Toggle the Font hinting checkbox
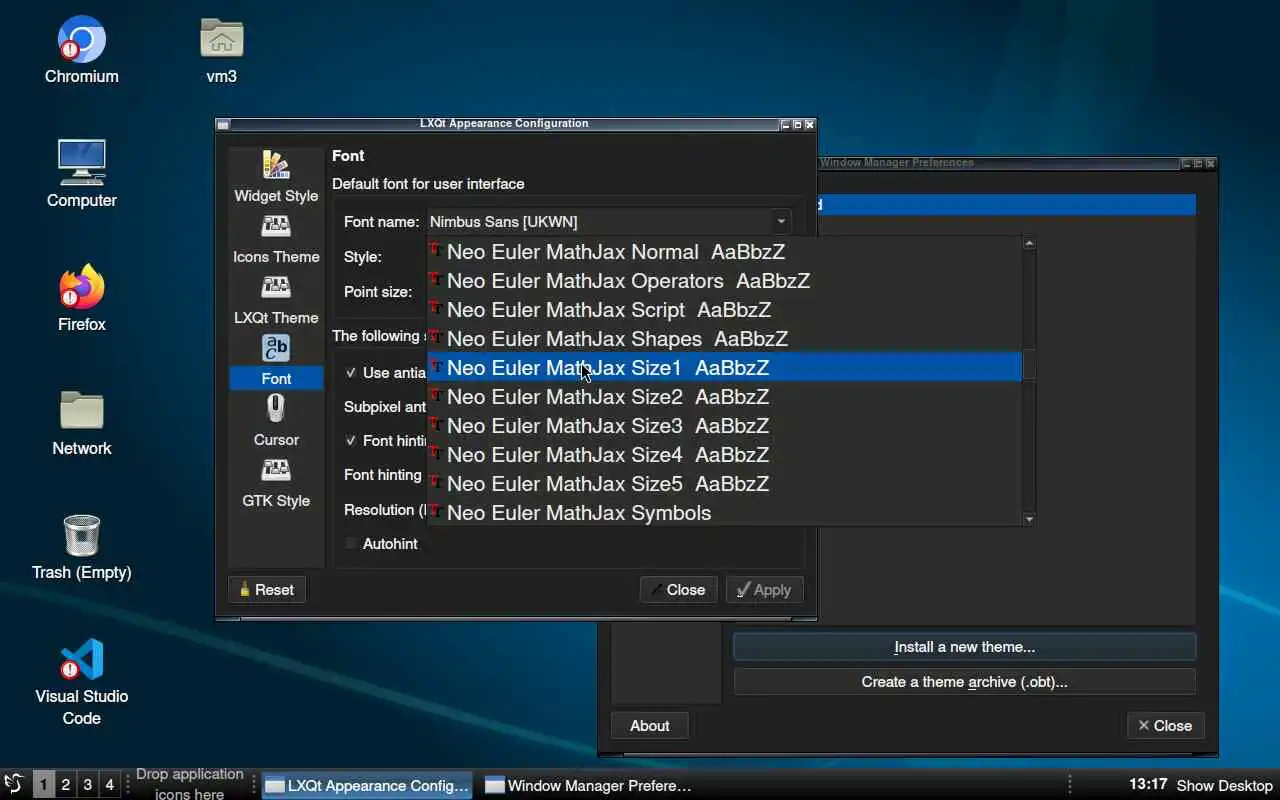 click(x=351, y=440)
